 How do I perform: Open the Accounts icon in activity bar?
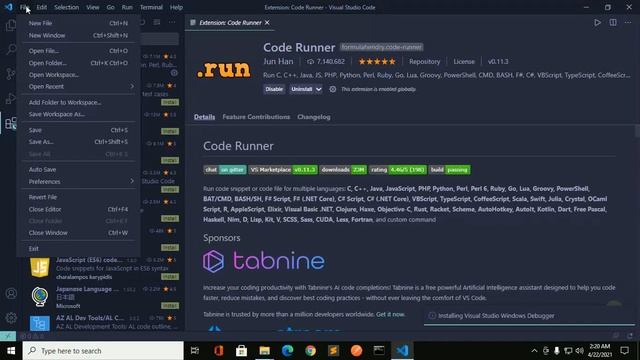[x=11, y=293]
